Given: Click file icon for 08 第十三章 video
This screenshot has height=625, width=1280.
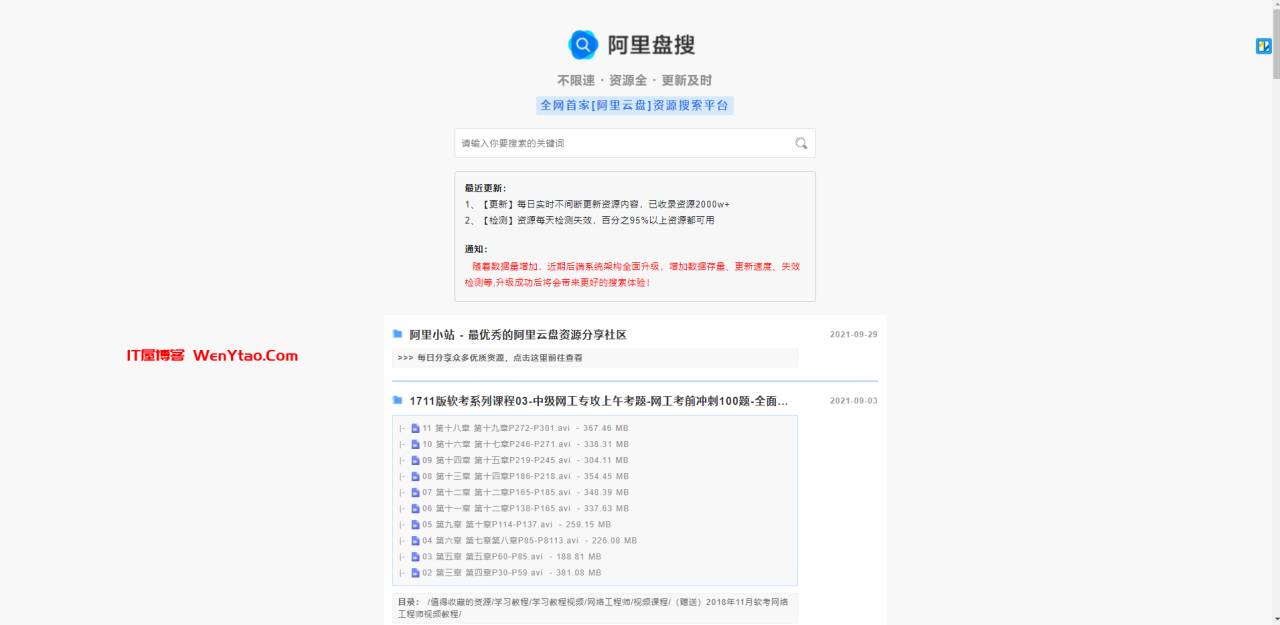Looking at the screenshot, I should 415,476.
